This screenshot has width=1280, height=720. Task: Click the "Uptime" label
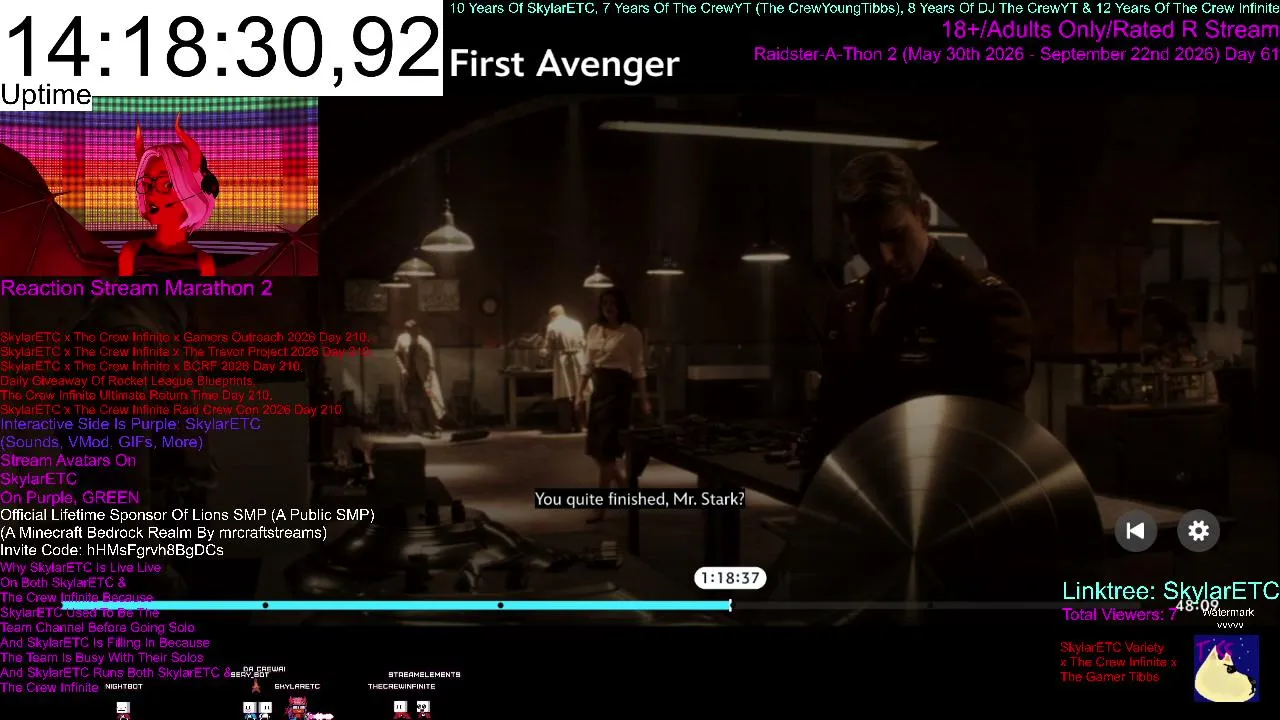[46, 95]
